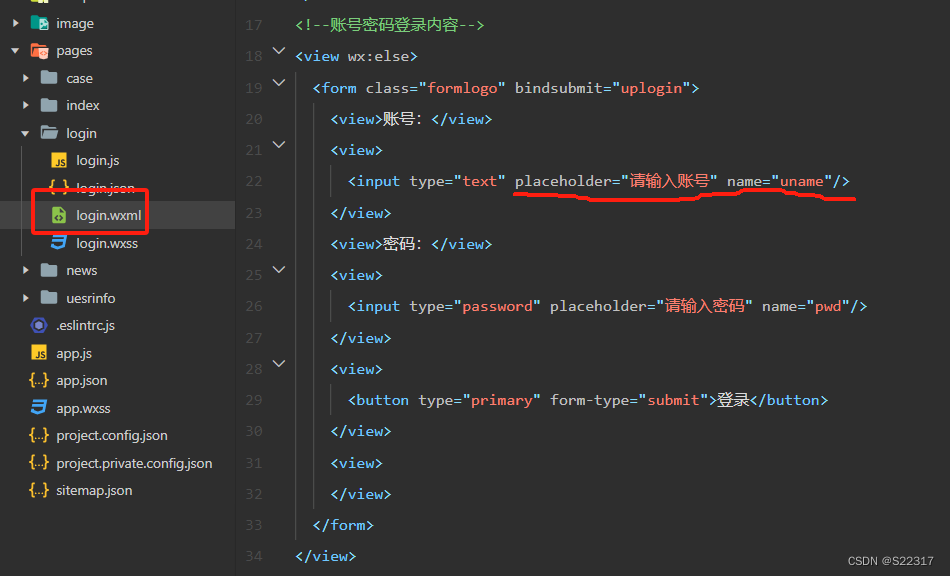Screen dimensions: 950x576
Task: Click the pages folder icon
Action: coord(39,51)
